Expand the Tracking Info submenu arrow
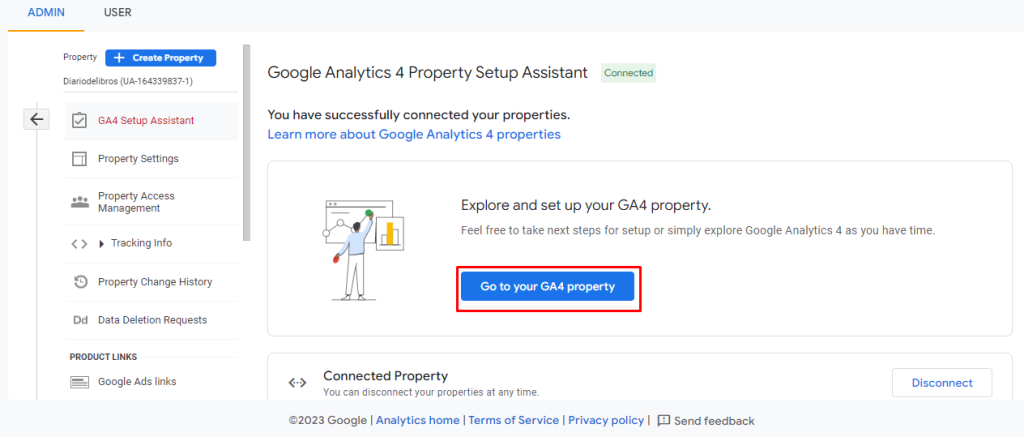The height and width of the screenshot is (437, 1024). [x=102, y=243]
